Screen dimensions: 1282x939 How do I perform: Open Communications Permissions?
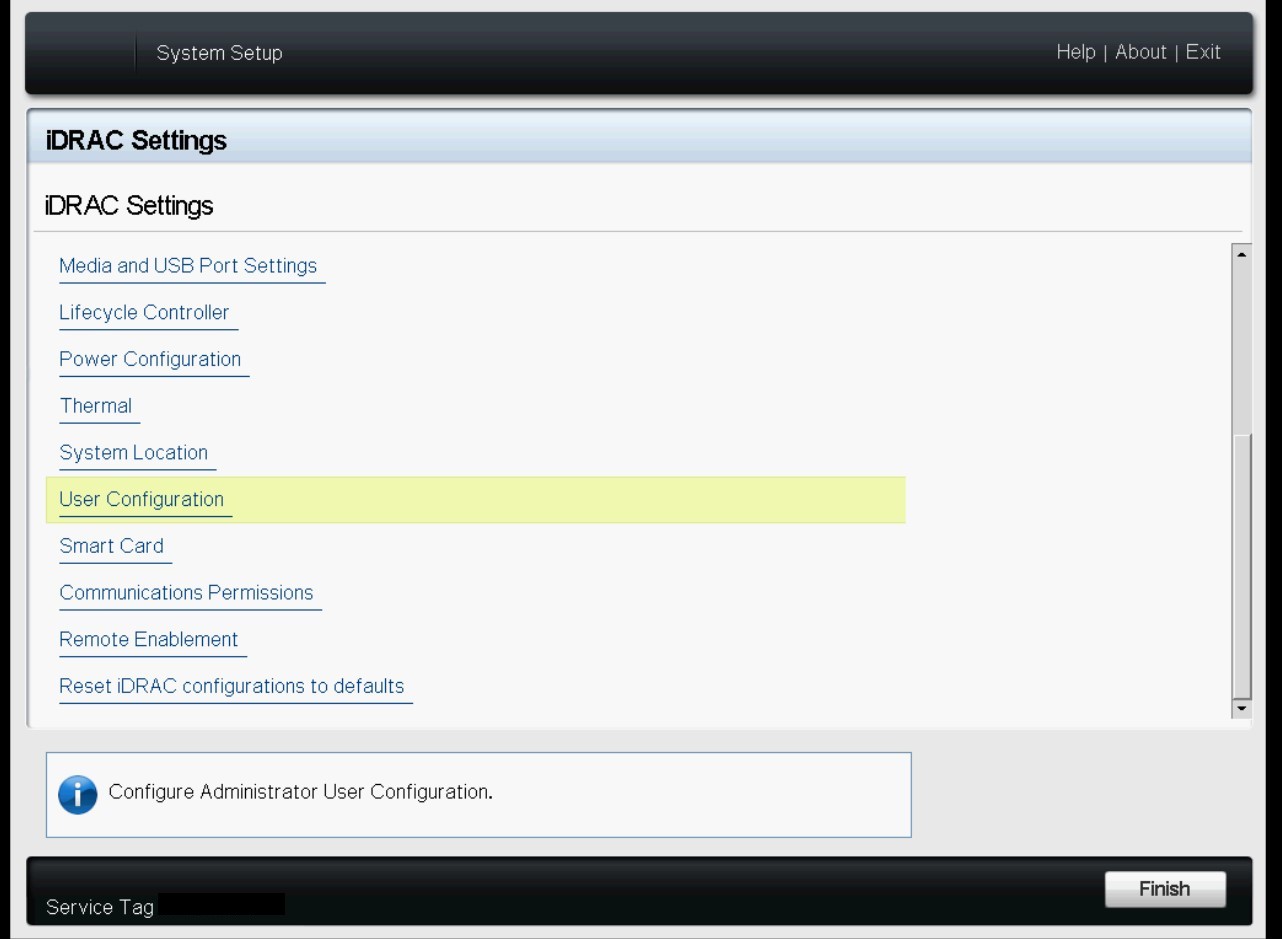(186, 593)
